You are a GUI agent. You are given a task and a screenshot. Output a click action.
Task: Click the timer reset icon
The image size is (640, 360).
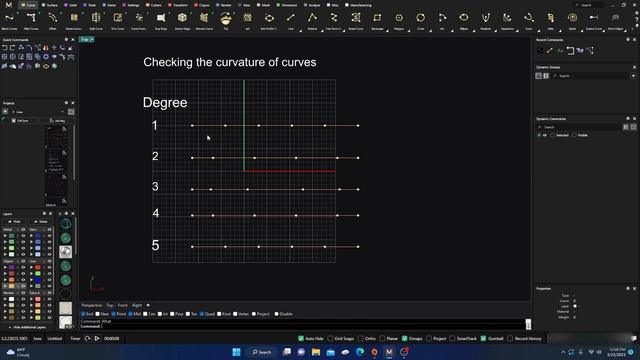click(x=87, y=338)
